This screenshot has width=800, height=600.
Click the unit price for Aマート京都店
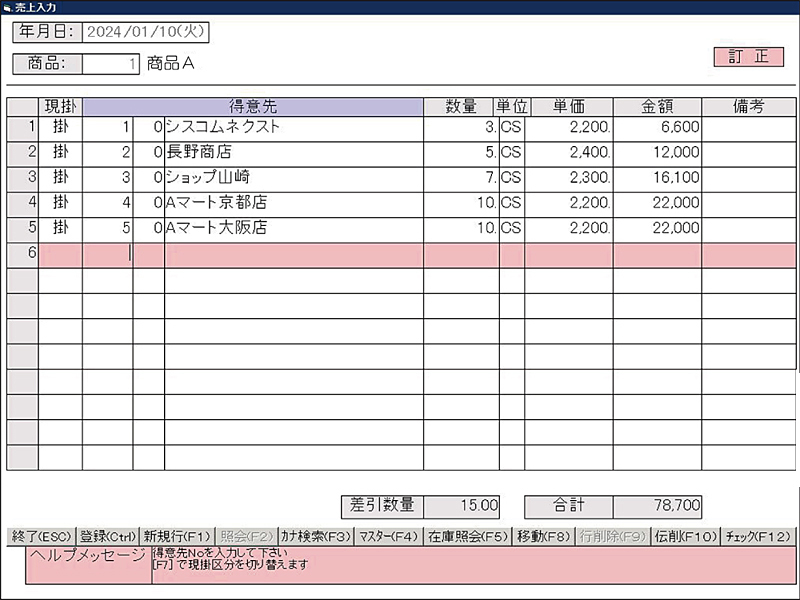coord(568,203)
